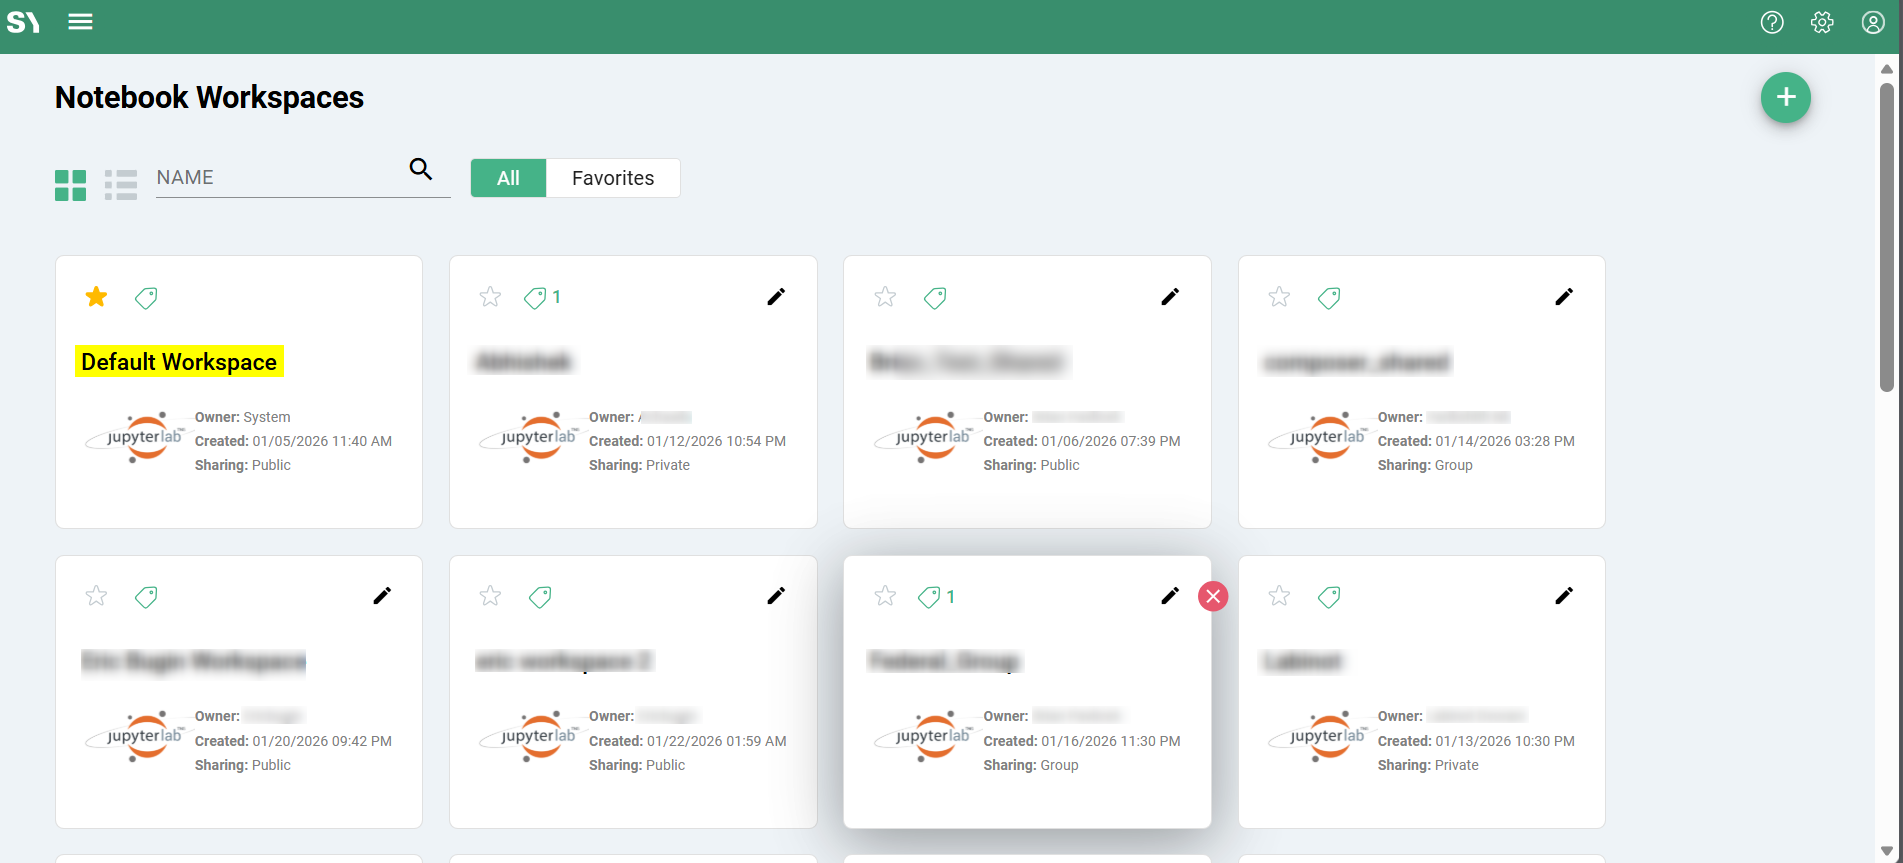This screenshot has width=1903, height=863.
Task: Open the Default Workspace title
Action: pyautogui.click(x=179, y=362)
